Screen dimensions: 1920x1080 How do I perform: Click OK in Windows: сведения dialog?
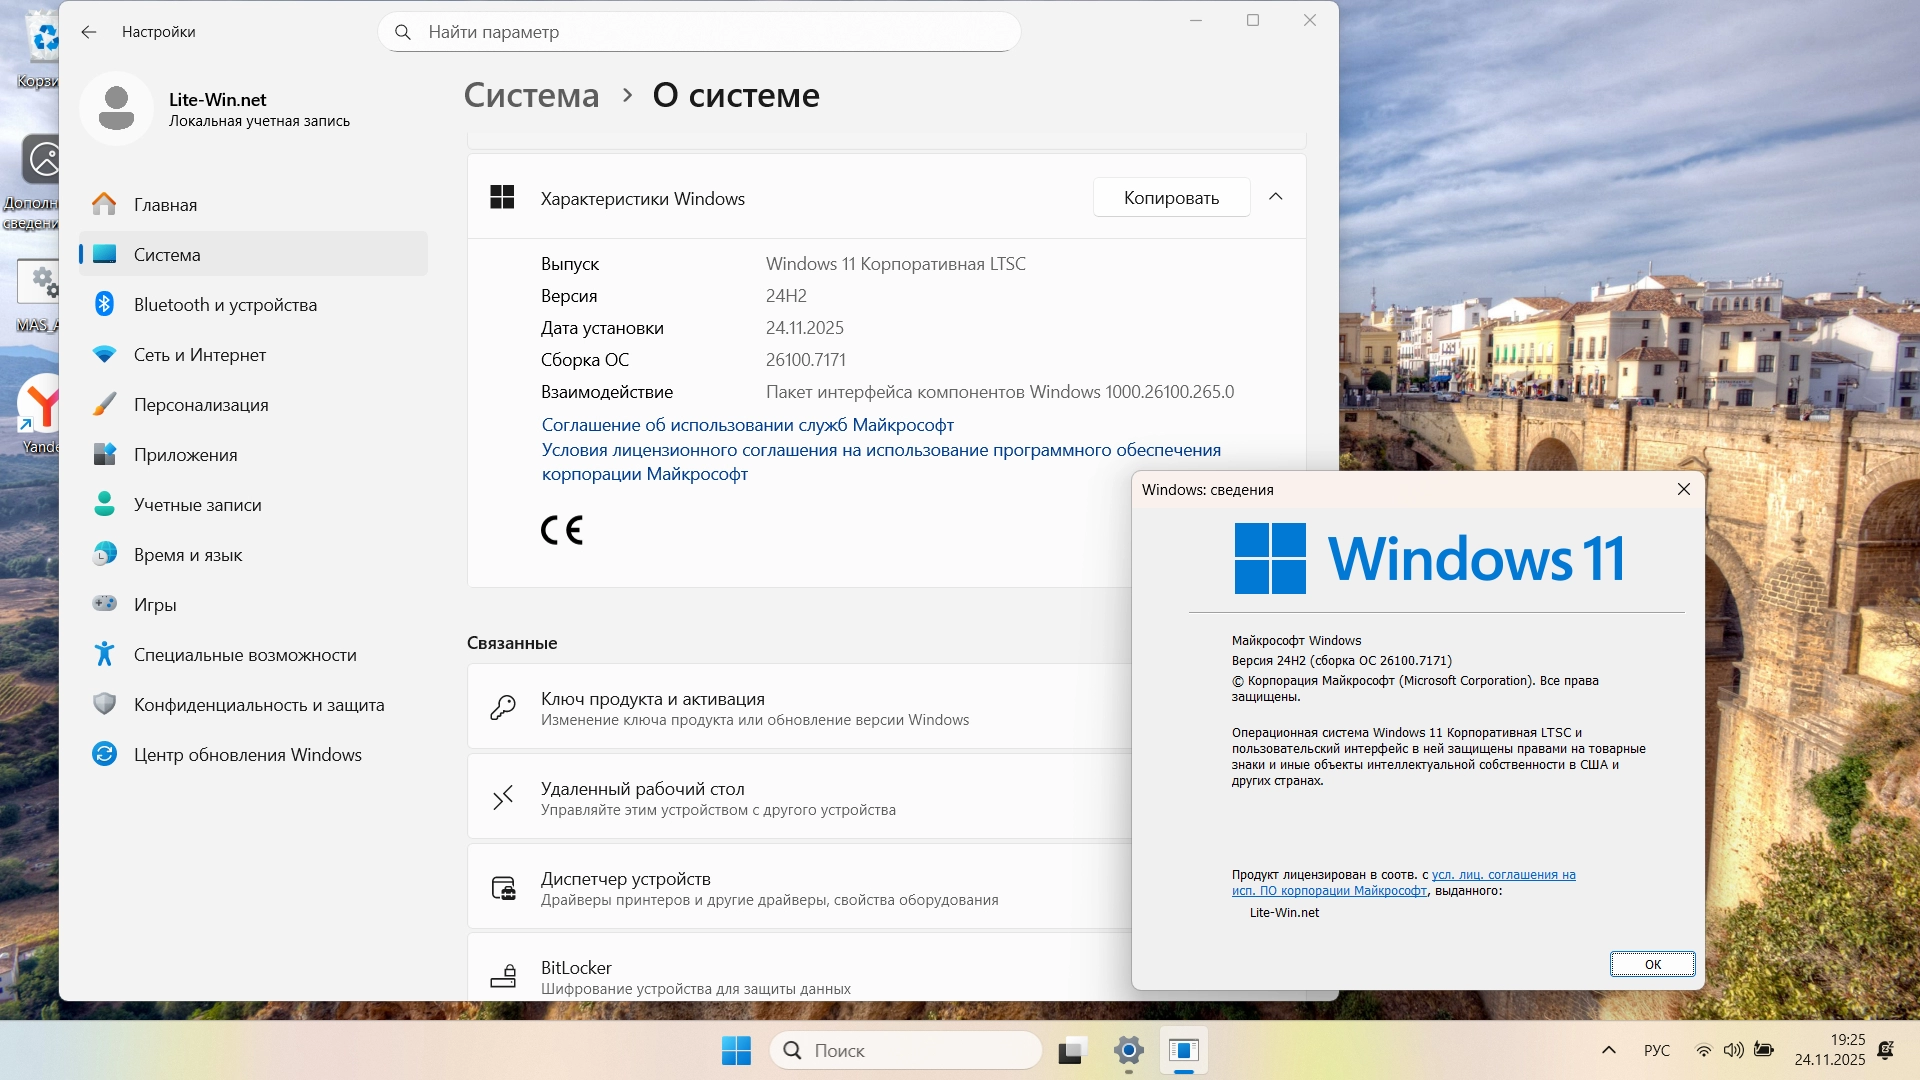click(1651, 964)
